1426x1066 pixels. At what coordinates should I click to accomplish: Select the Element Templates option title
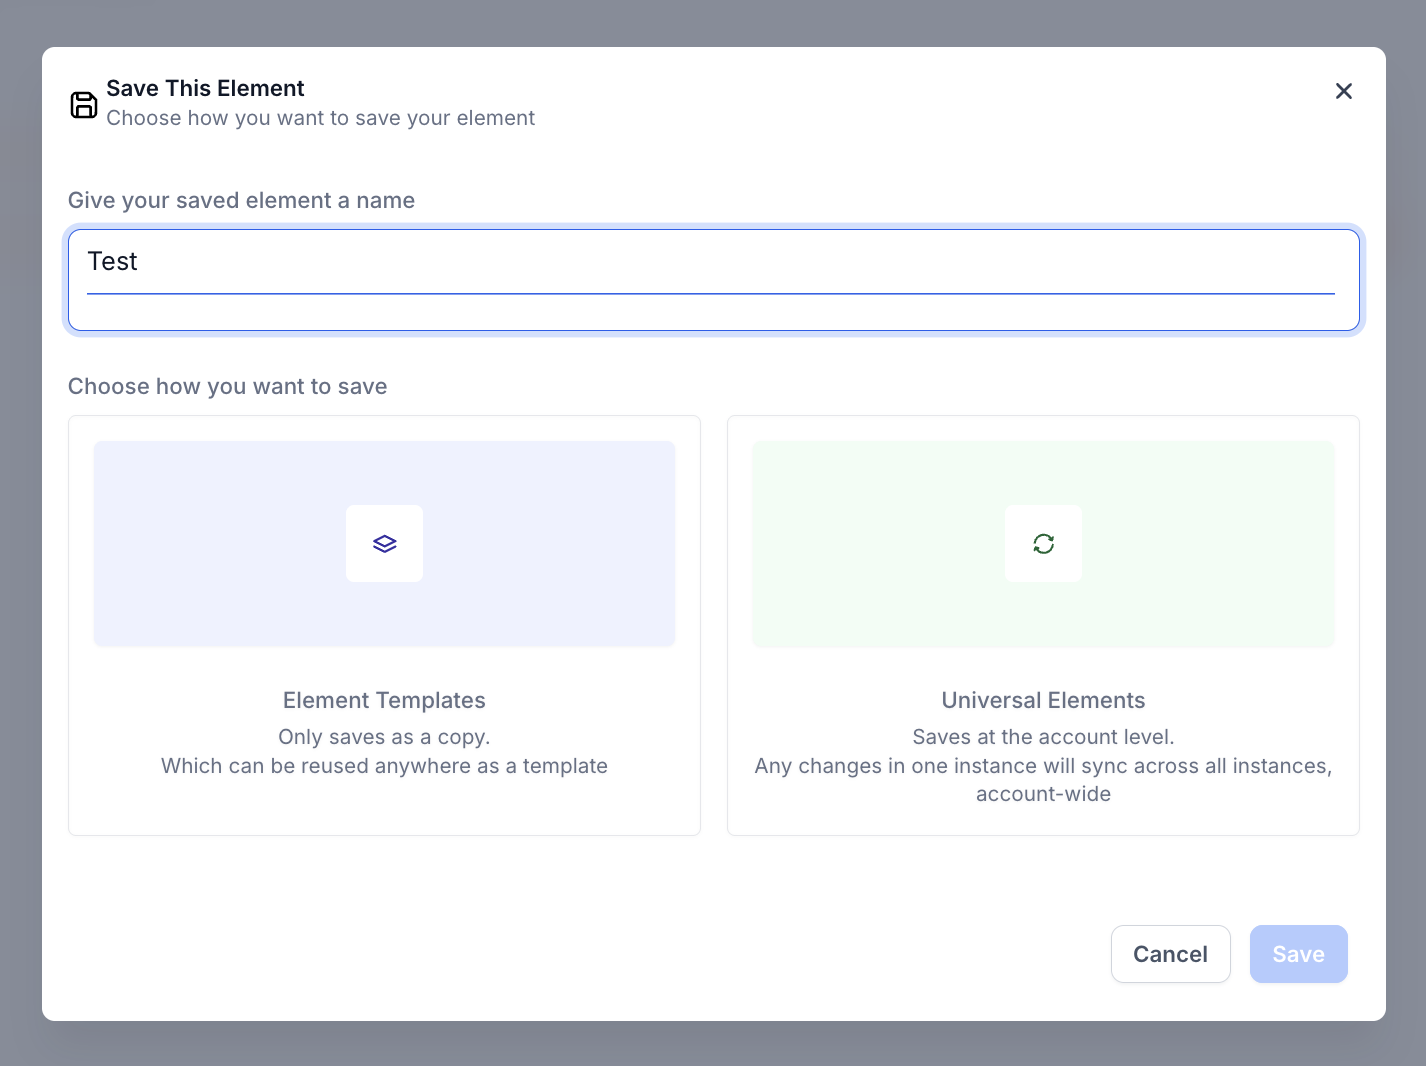(384, 700)
